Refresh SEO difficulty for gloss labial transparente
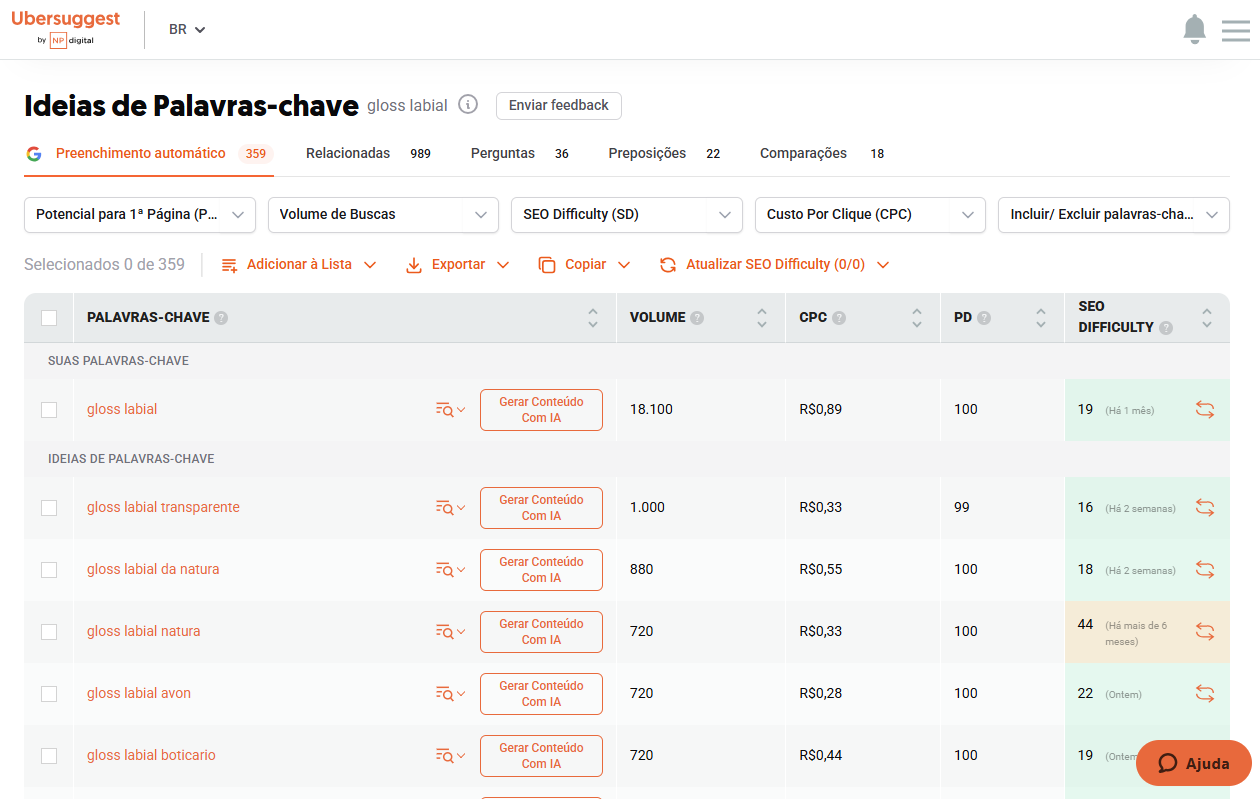This screenshot has height=799, width=1260. pyautogui.click(x=1205, y=507)
